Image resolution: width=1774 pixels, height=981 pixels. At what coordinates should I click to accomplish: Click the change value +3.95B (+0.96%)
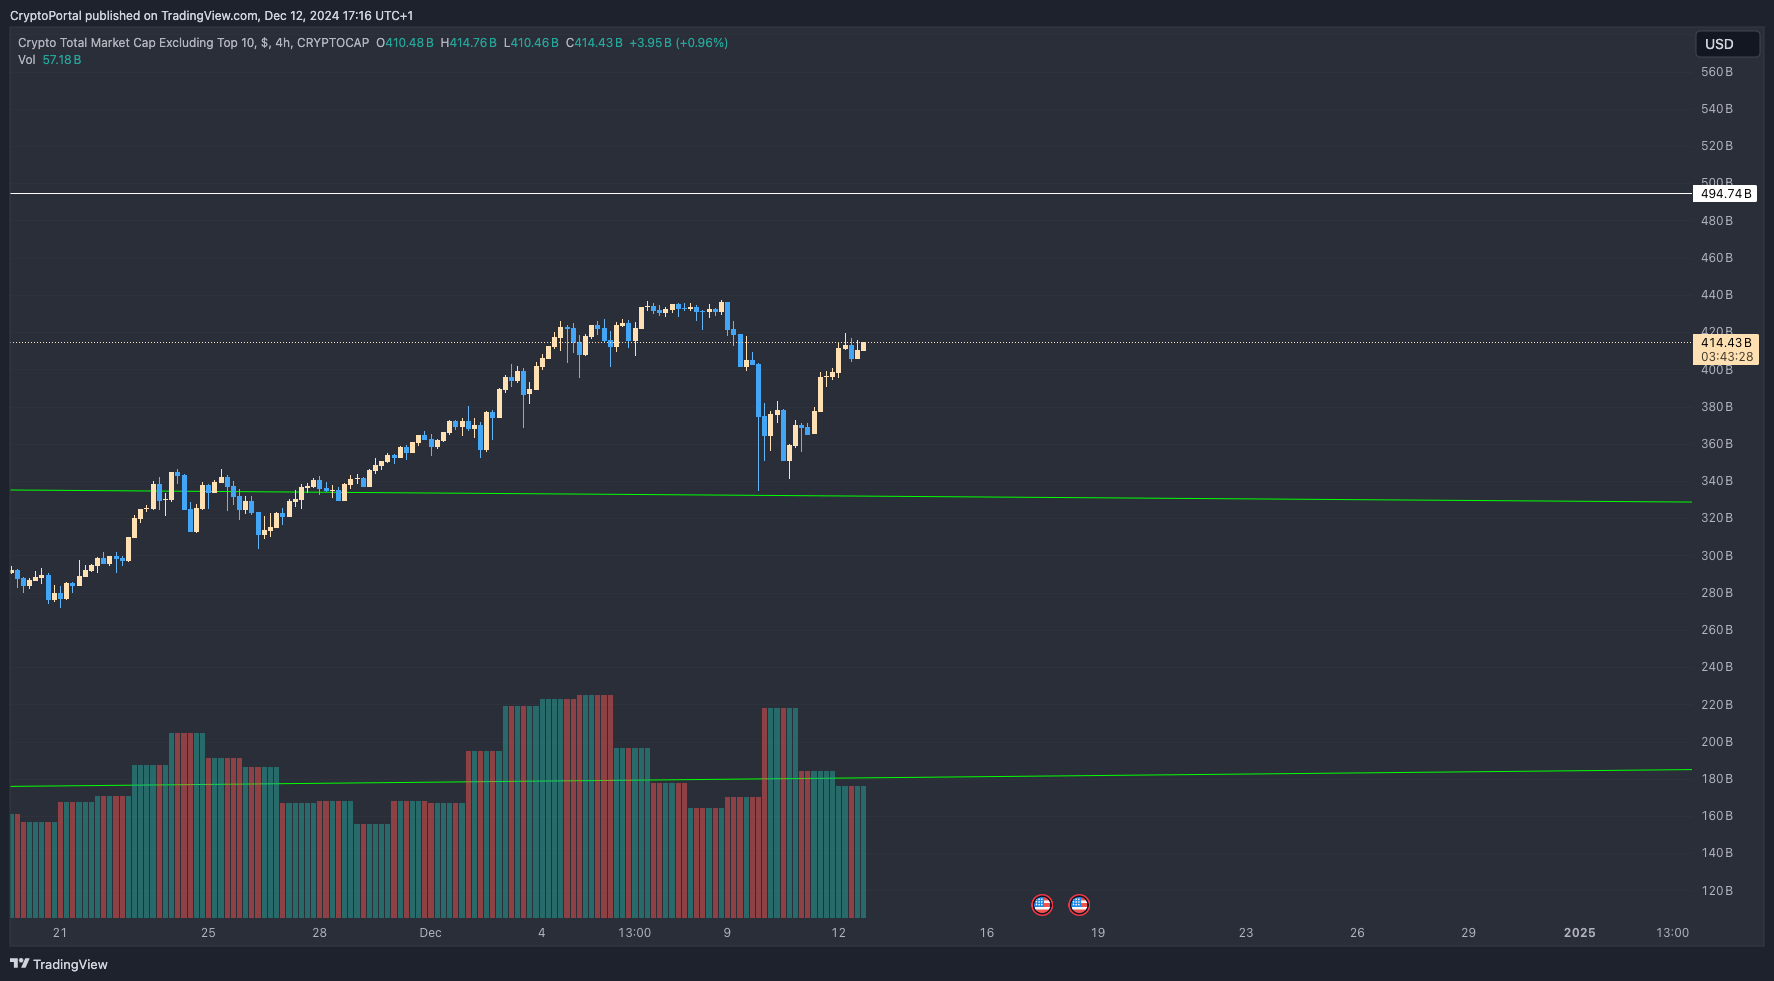click(x=678, y=43)
